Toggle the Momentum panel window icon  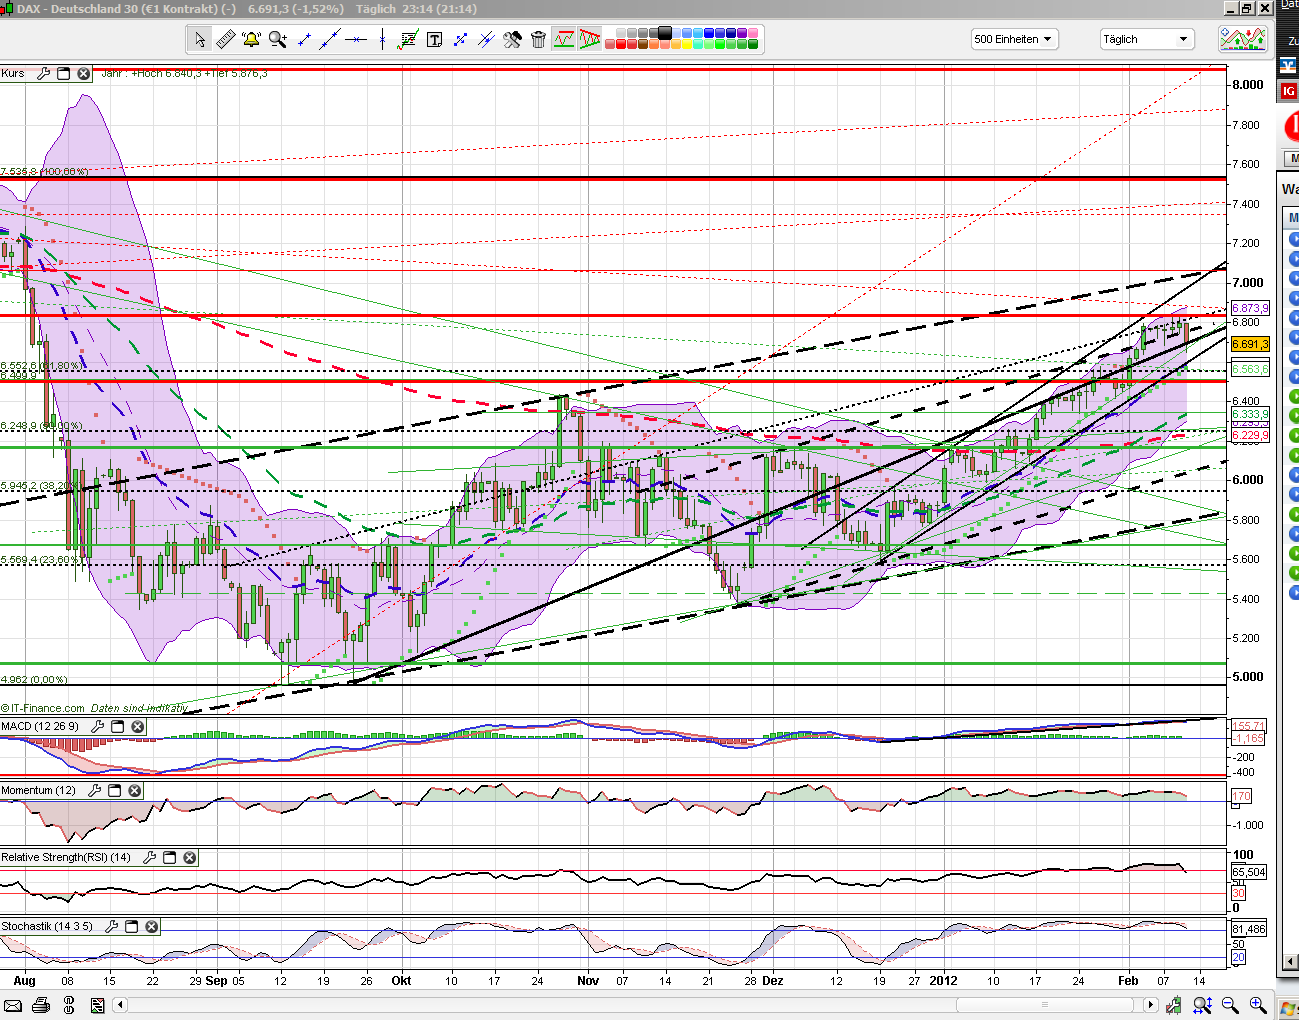[x=114, y=790]
